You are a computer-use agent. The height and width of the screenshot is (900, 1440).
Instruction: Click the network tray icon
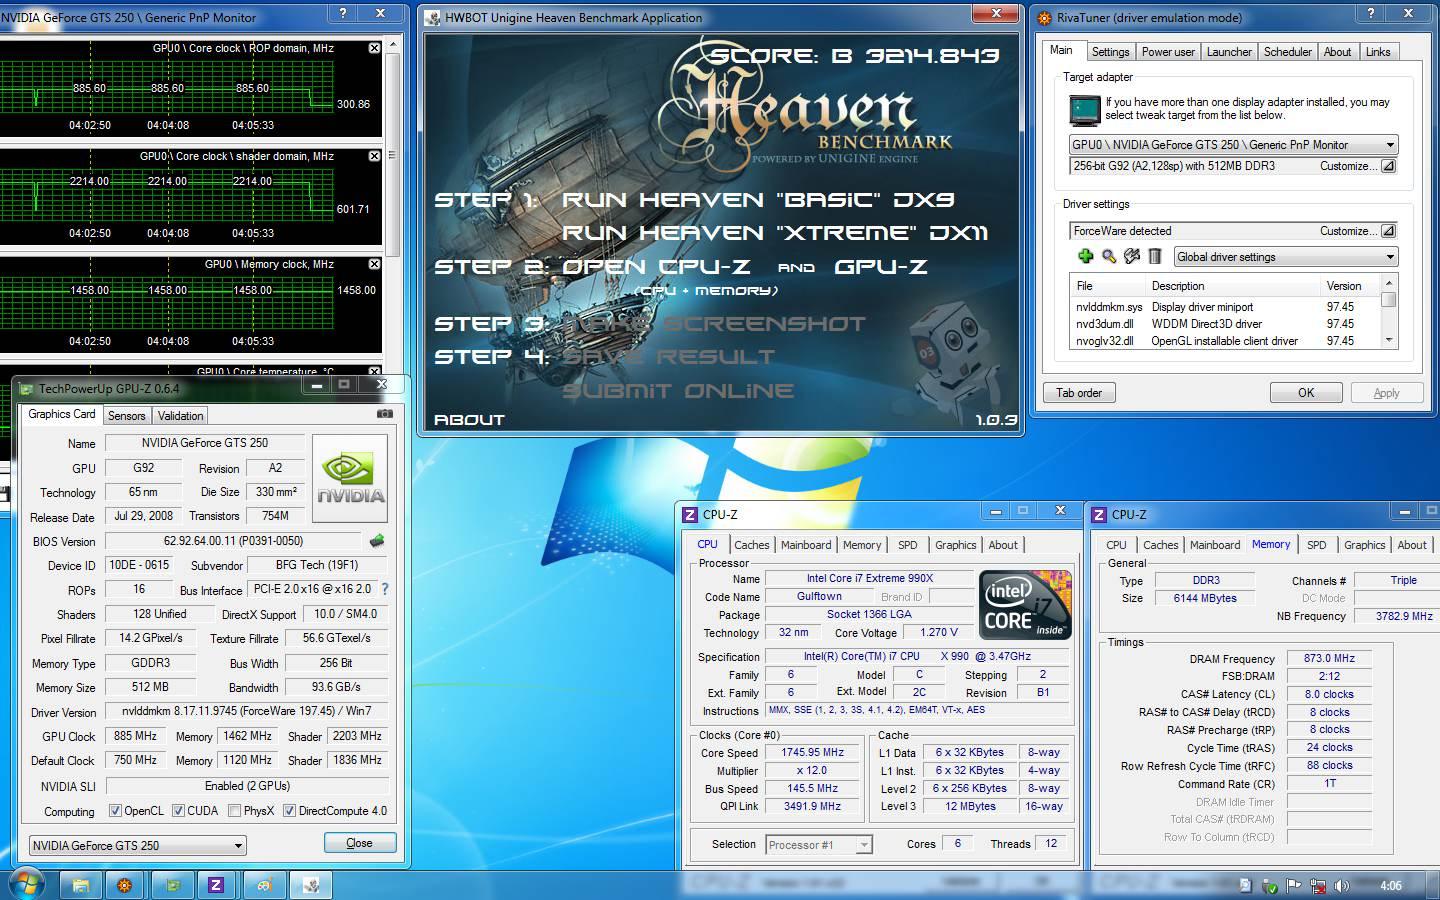coord(1318,885)
